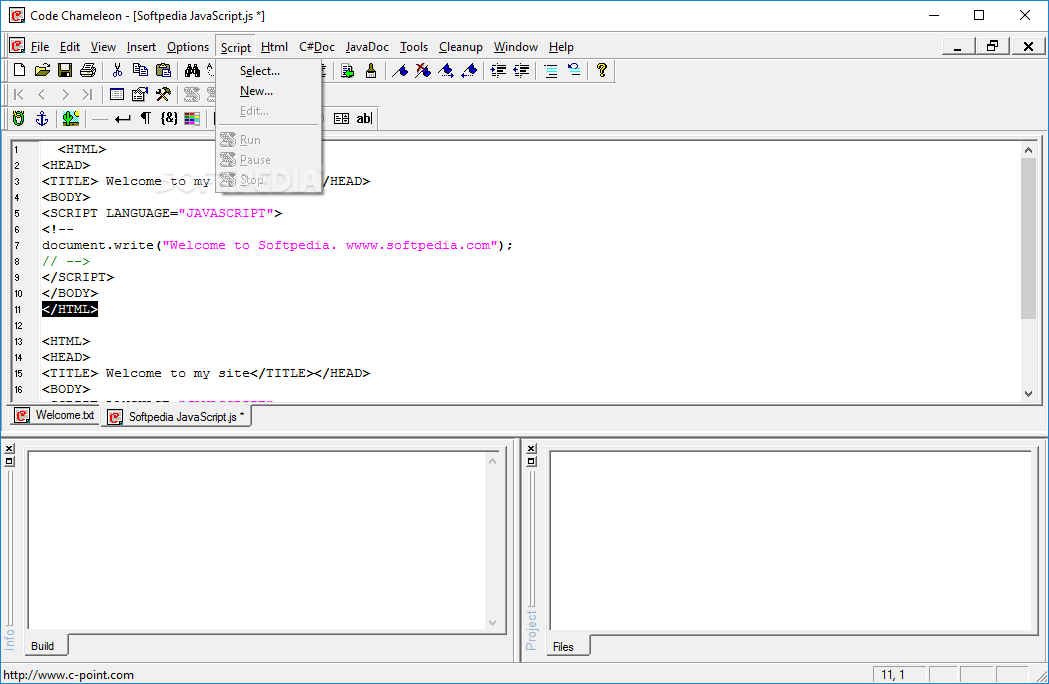Open the Html menu
This screenshot has height=684, width=1049.
click(x=274, y=47)
